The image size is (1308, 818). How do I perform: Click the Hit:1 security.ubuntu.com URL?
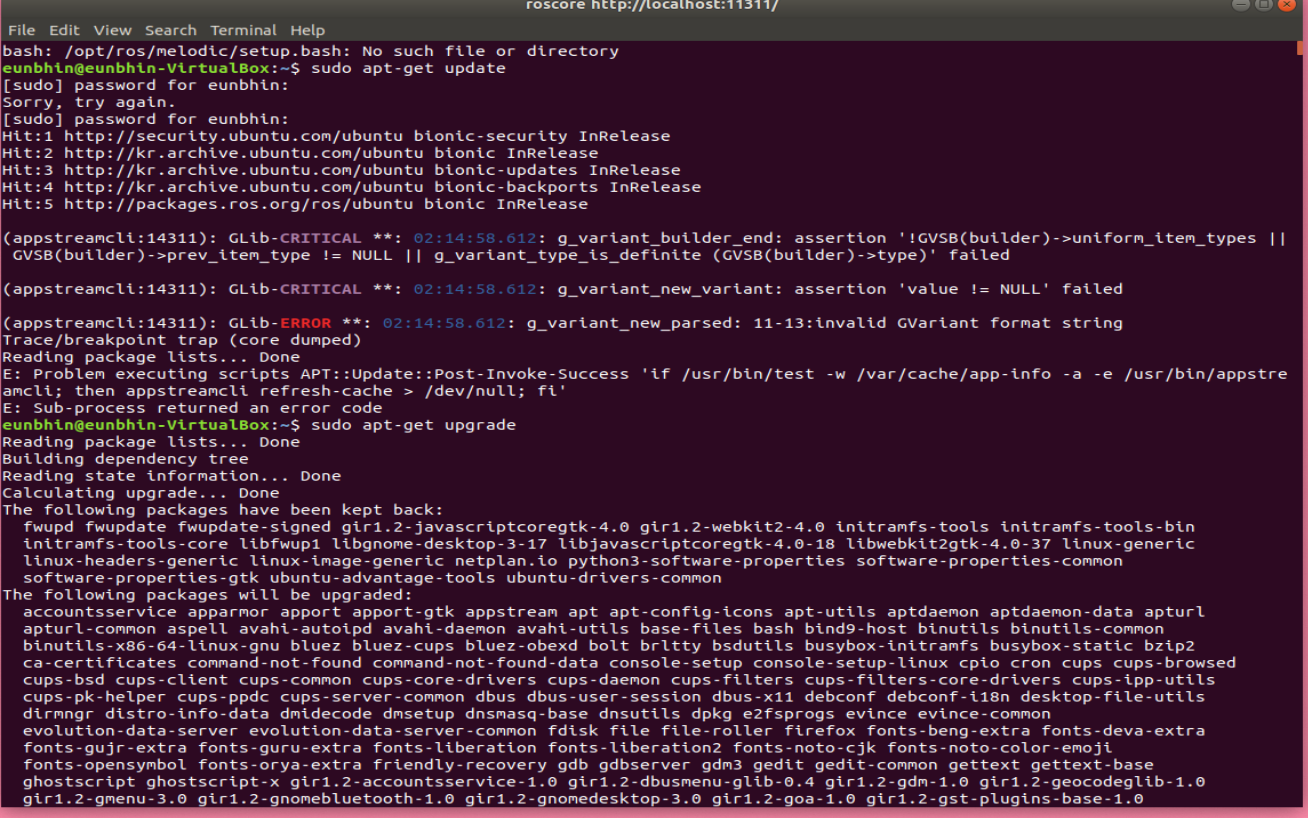coord(234,136)
